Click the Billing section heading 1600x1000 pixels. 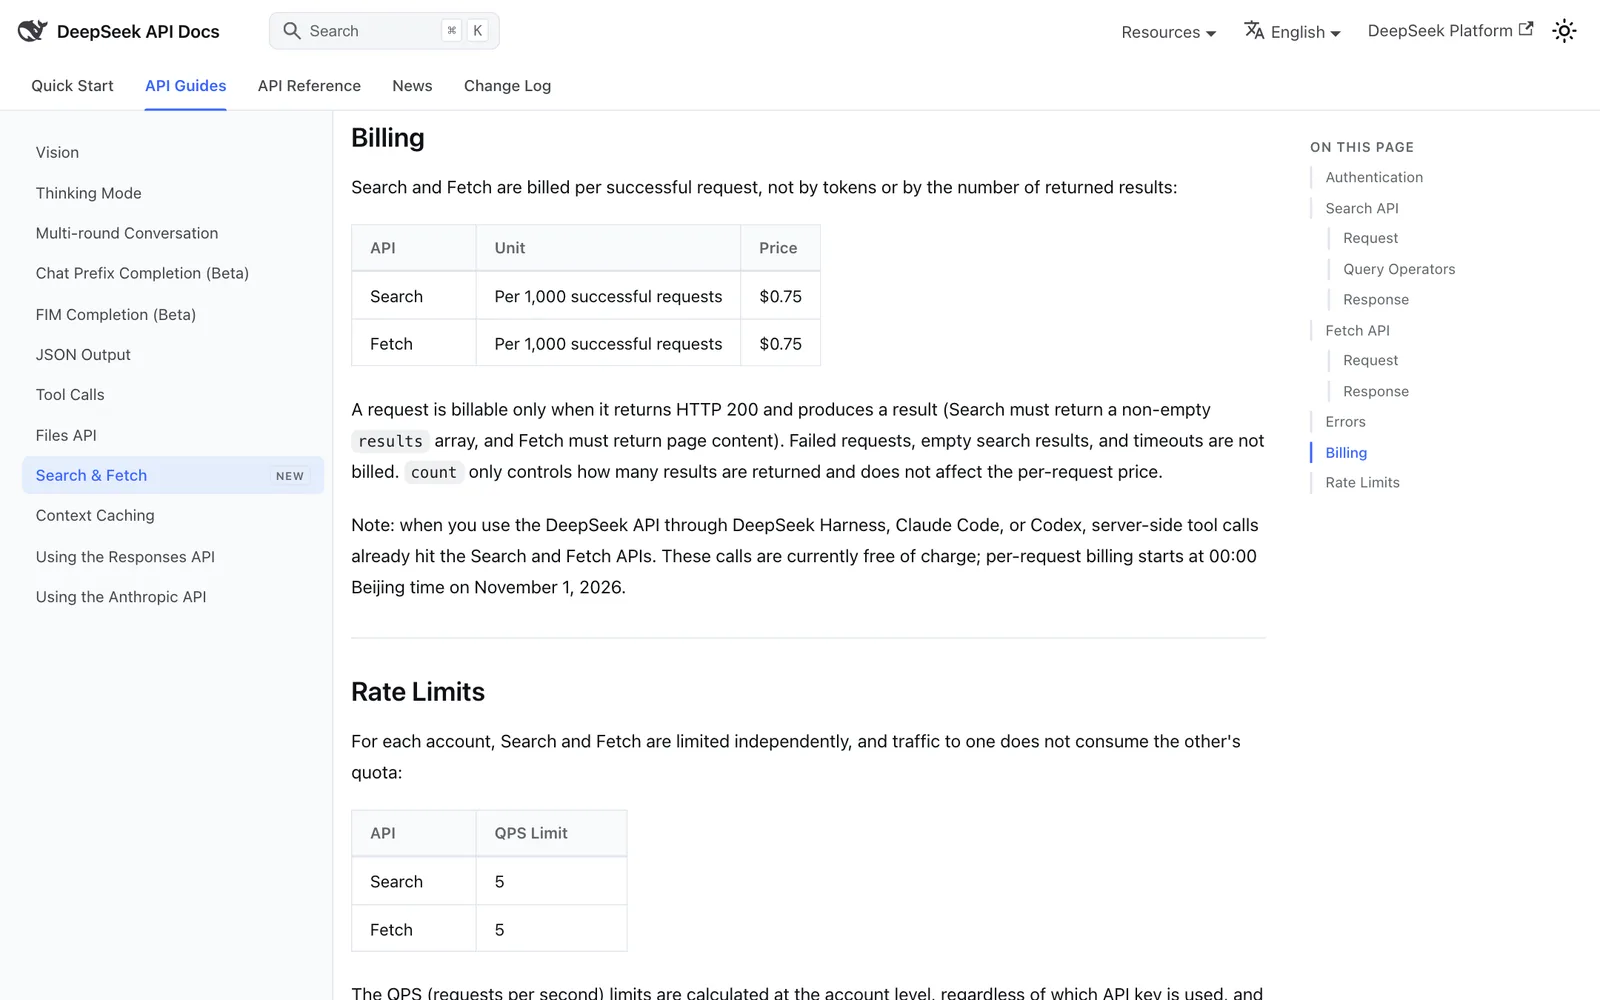coord(388,138)
